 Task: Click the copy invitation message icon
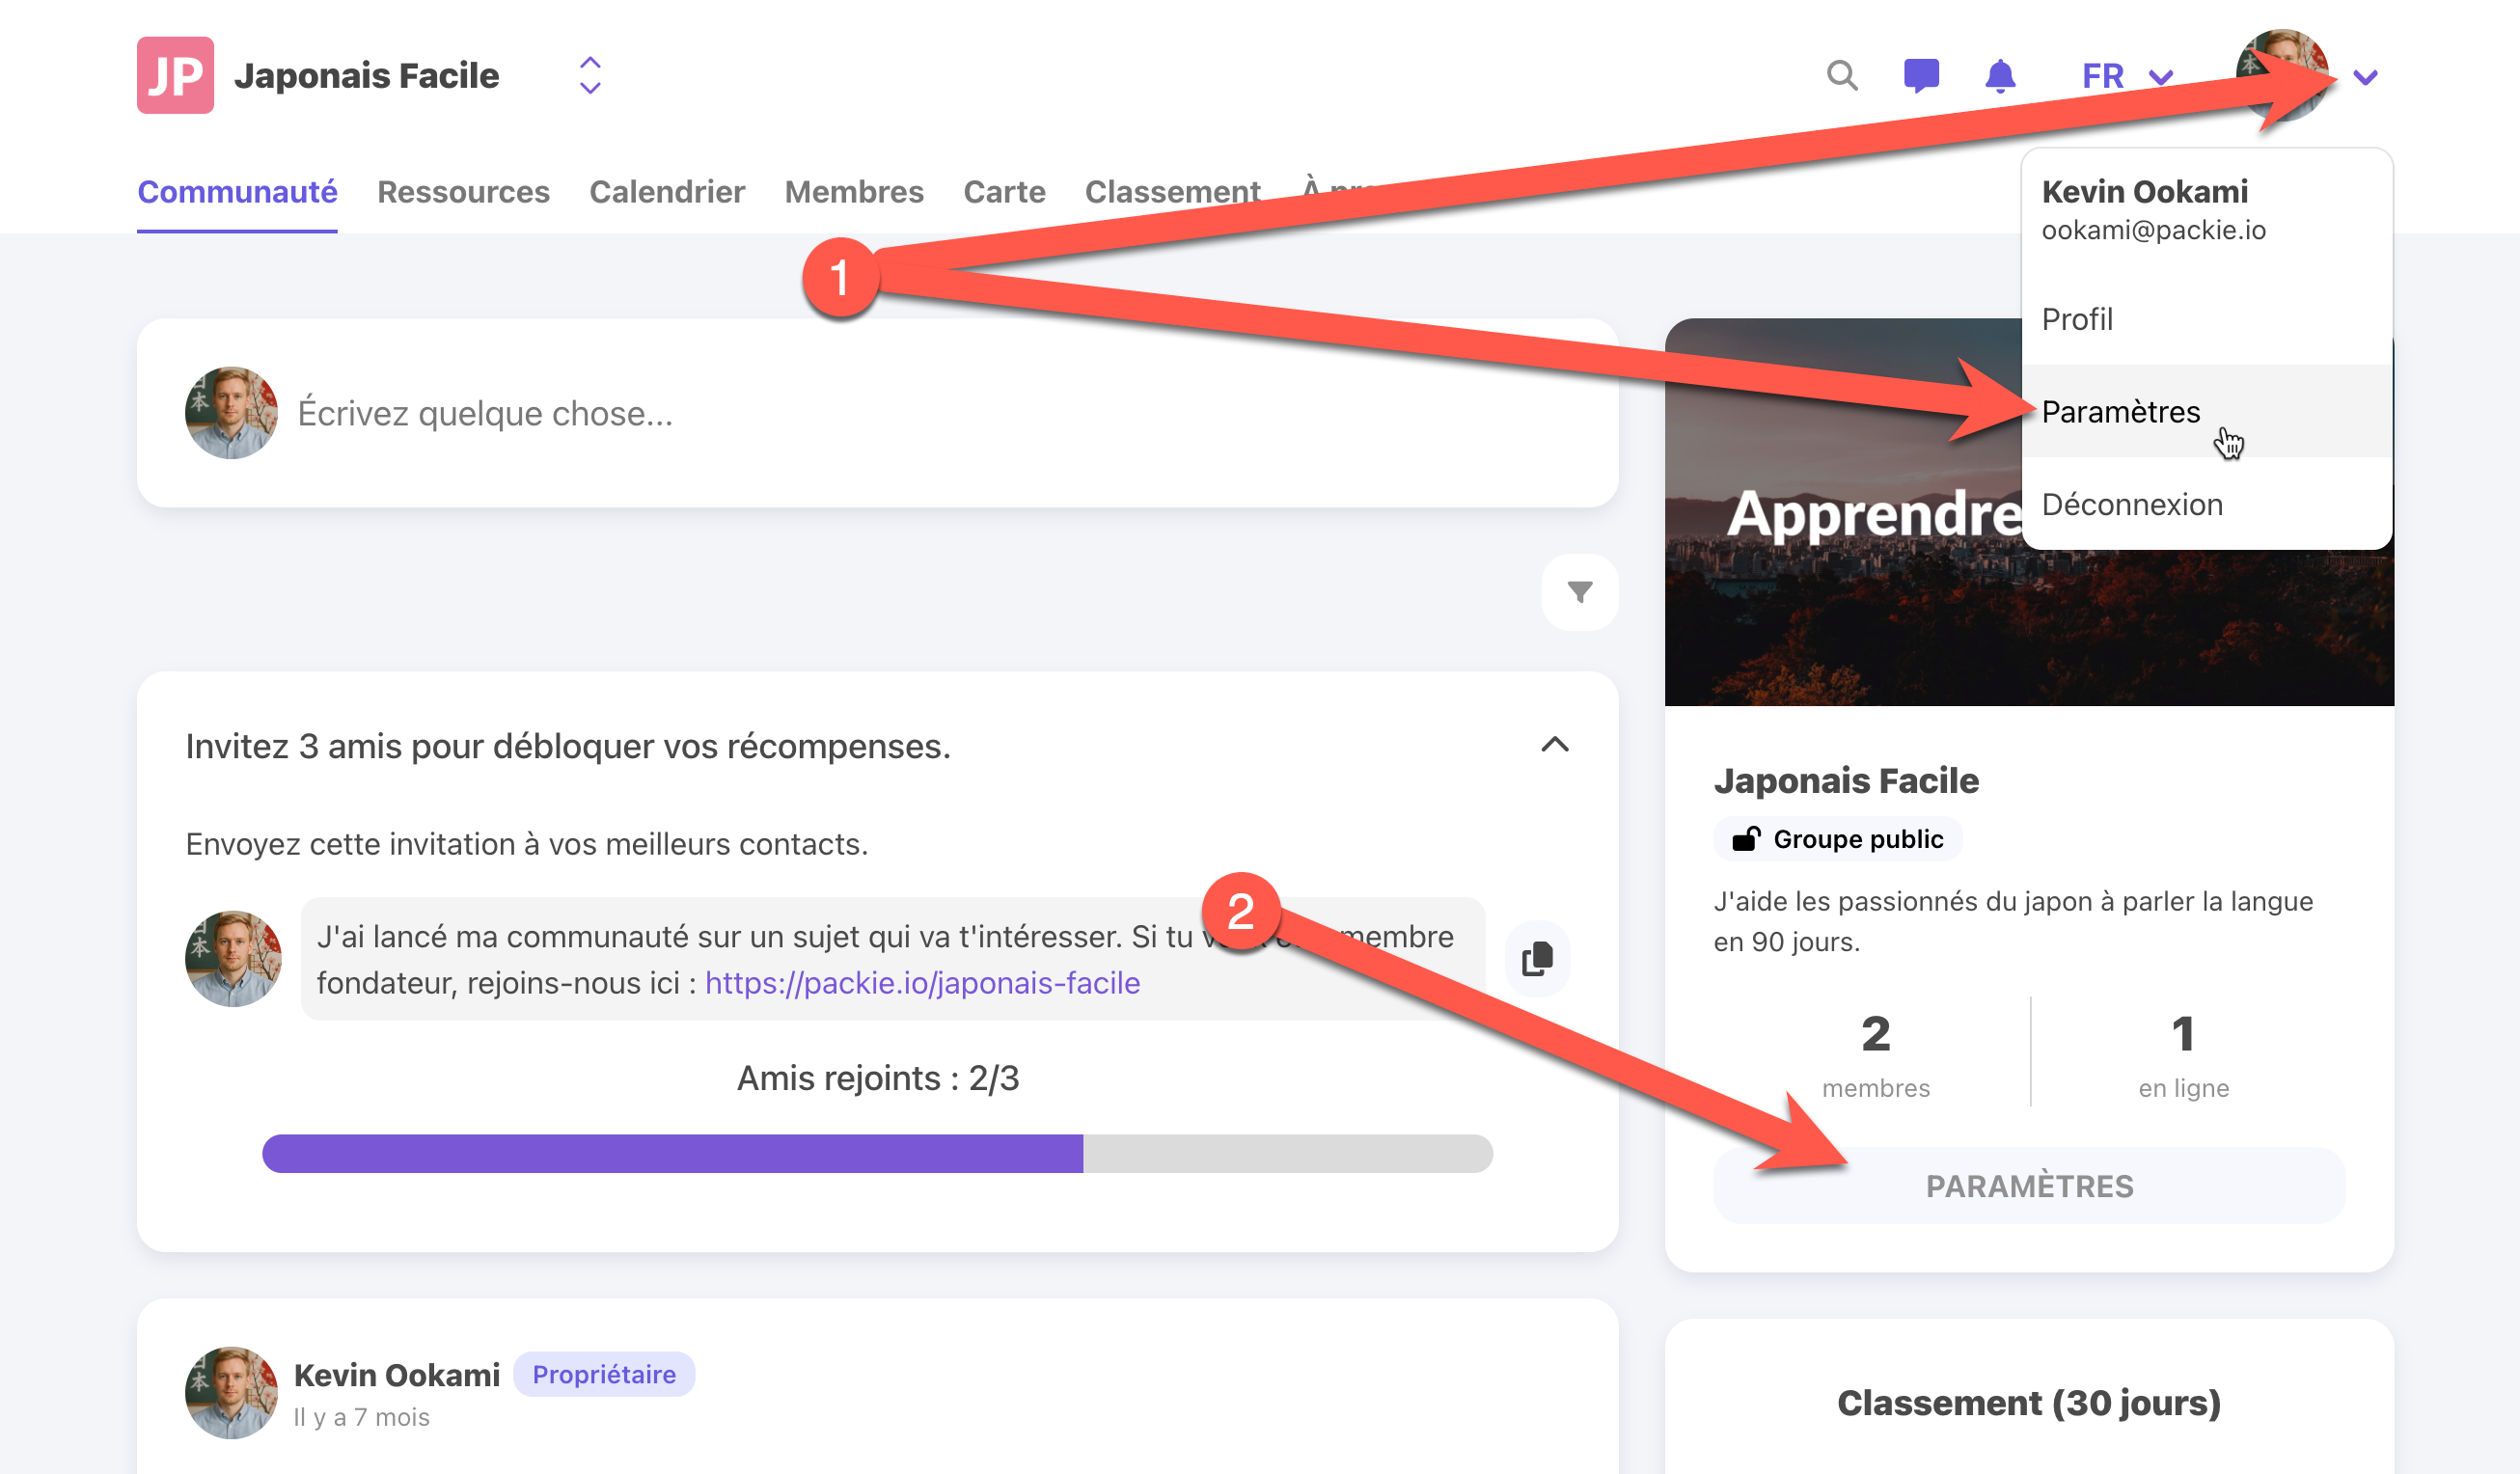[1537, 958]
